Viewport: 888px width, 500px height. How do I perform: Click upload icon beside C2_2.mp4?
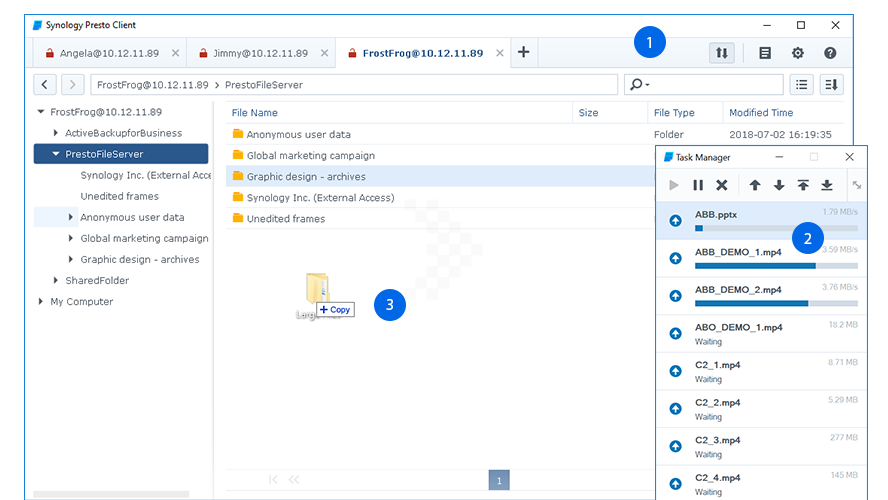click(x=675, y=408)
